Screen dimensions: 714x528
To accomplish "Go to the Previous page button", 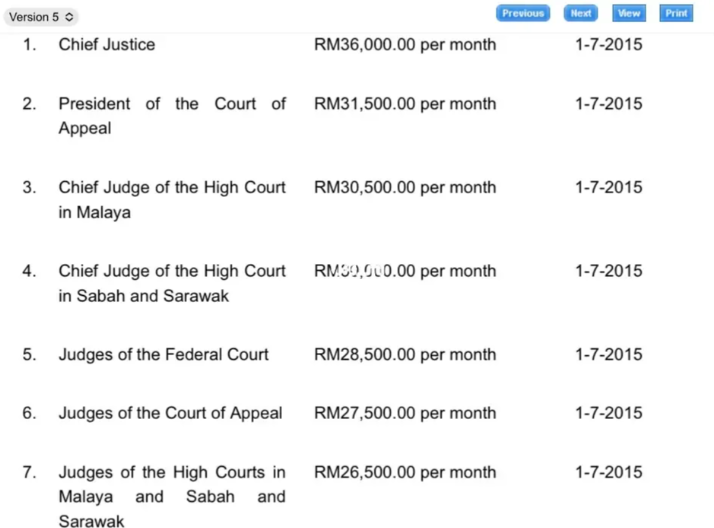I will point(523,13).
